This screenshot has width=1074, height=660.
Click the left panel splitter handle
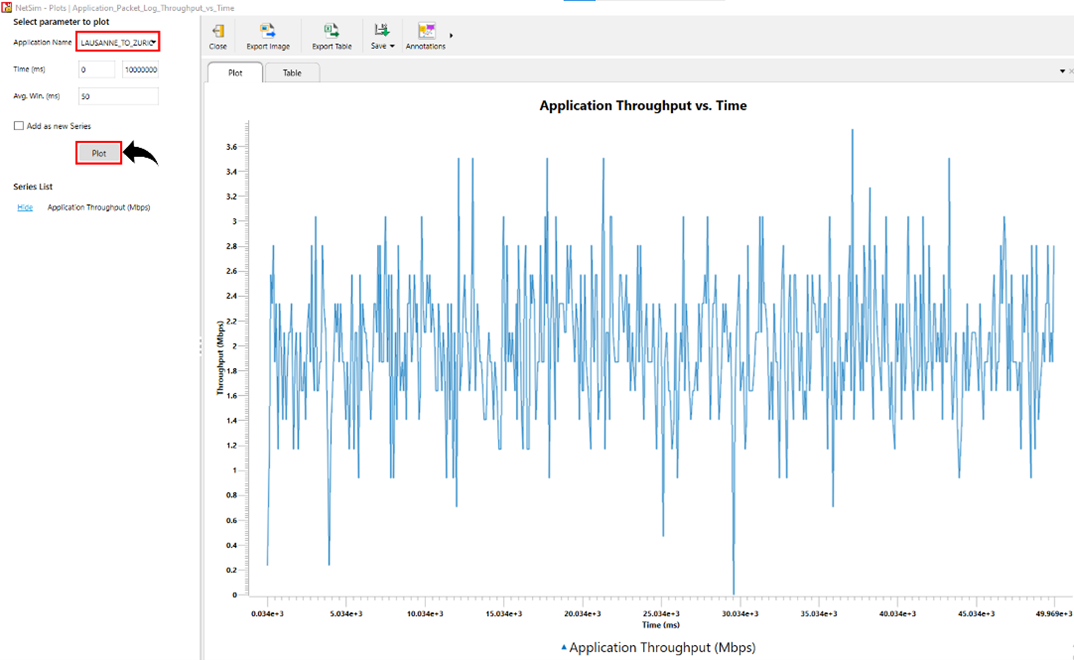200,345
